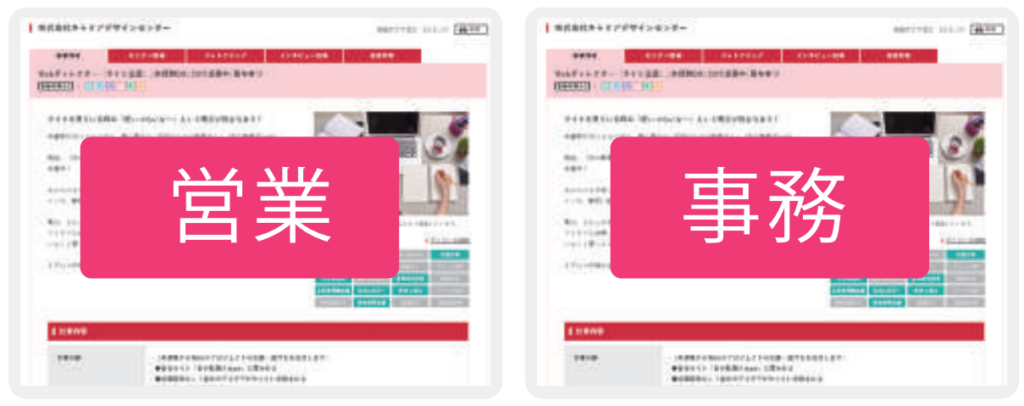Open the fourth red tab in left panel
The image size is (1024, 406).
click(x=302, y=56)
